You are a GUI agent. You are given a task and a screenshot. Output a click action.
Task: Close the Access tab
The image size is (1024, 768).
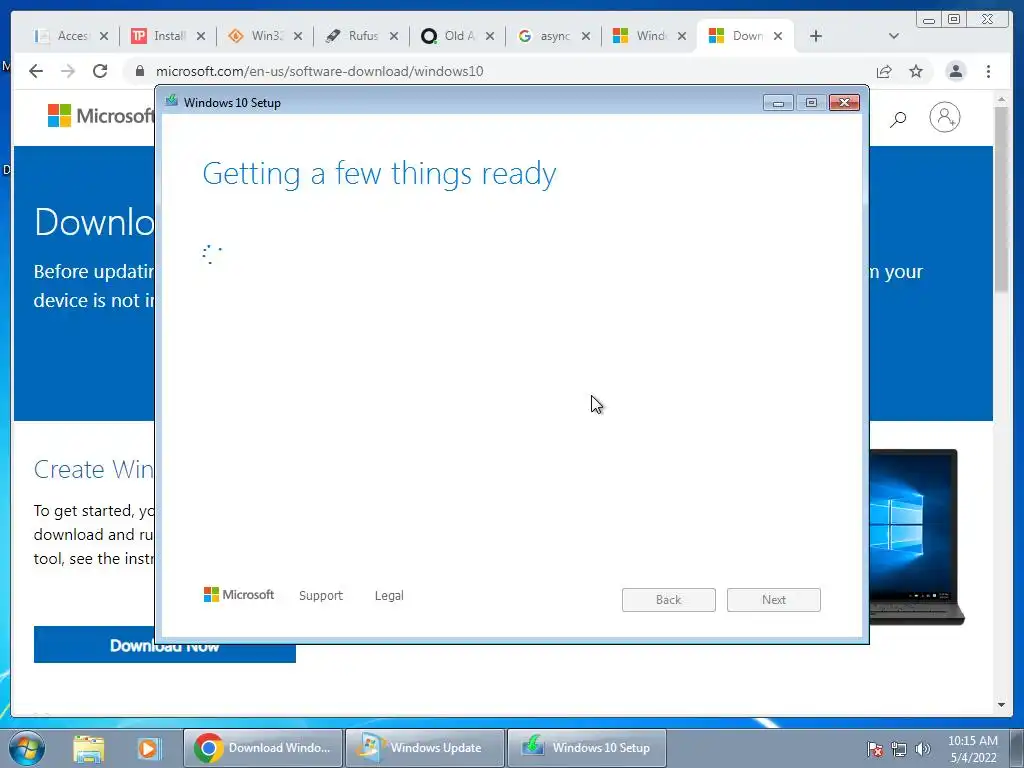104,36
